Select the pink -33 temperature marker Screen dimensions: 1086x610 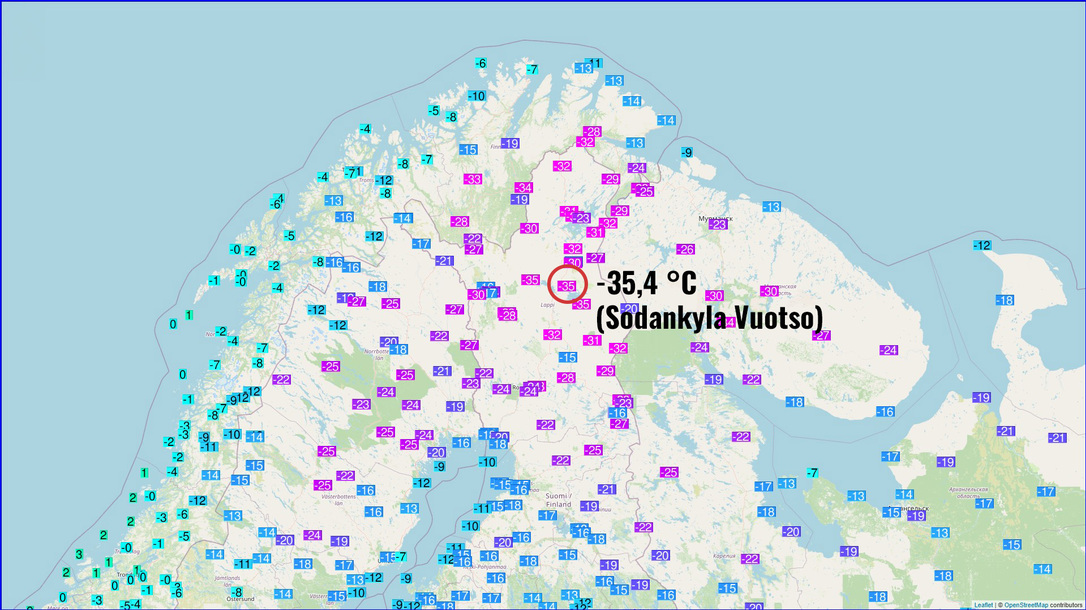pyautogui.click(x=473, y=179)
